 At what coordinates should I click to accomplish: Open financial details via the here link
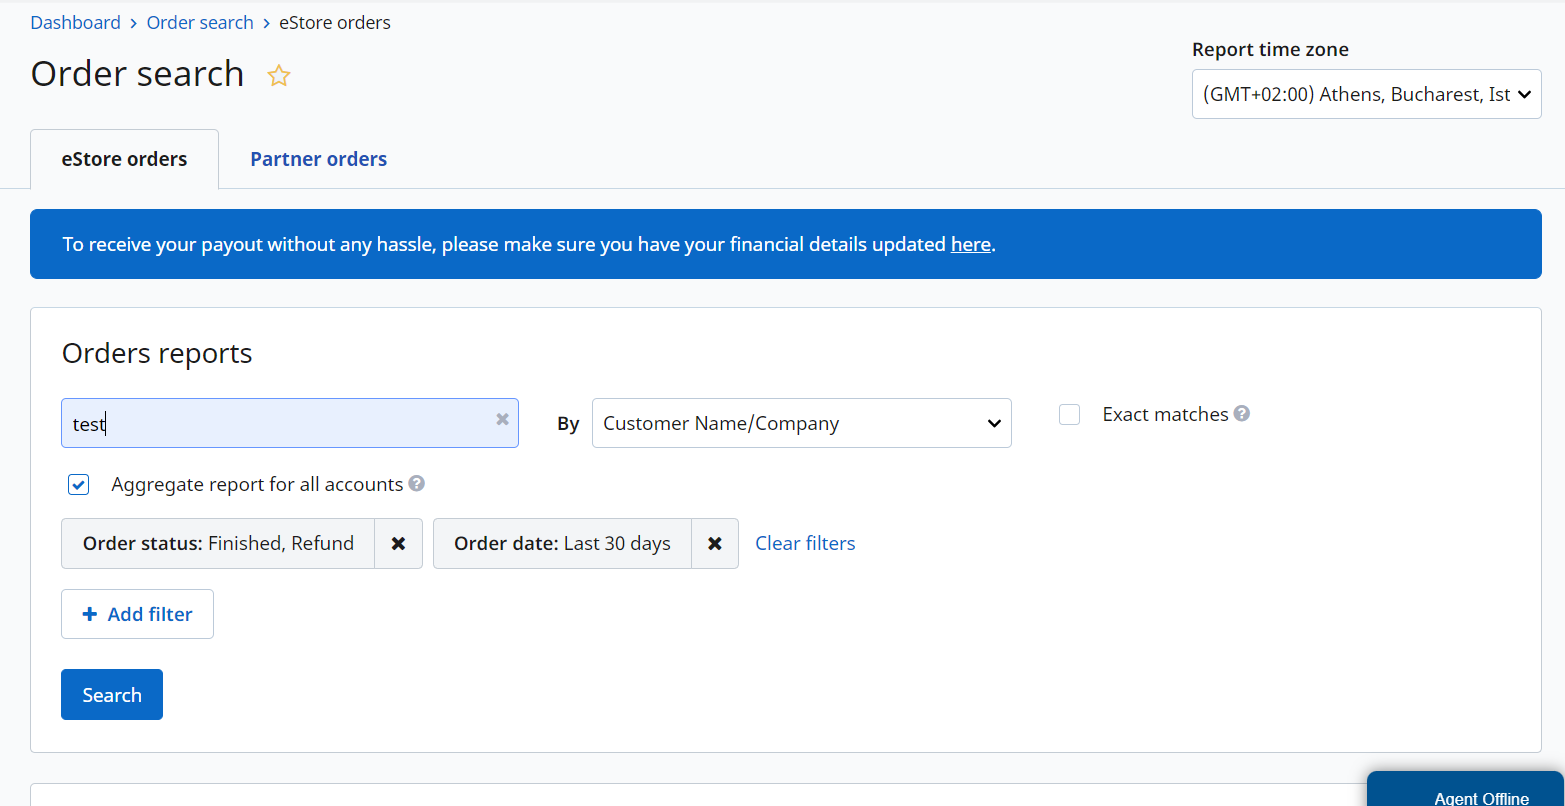click(x=969, y=243)
